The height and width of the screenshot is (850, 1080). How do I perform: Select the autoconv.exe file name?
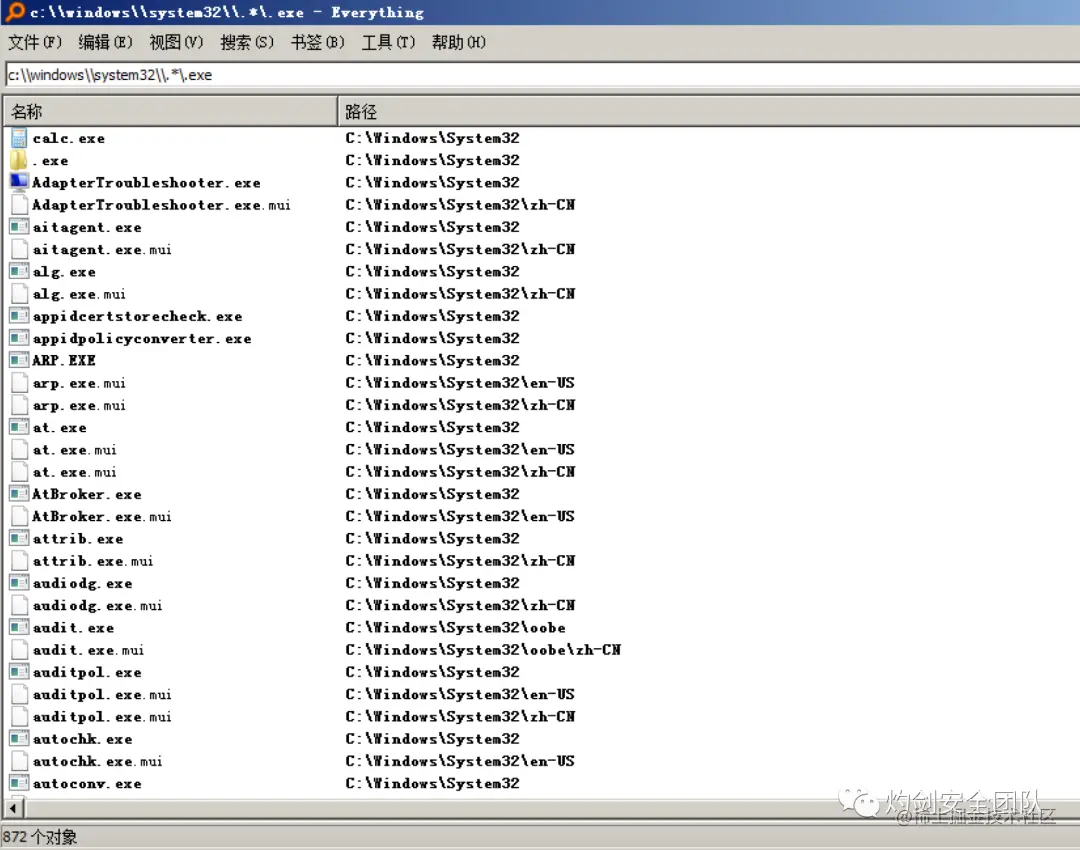[x=87, y=784]
